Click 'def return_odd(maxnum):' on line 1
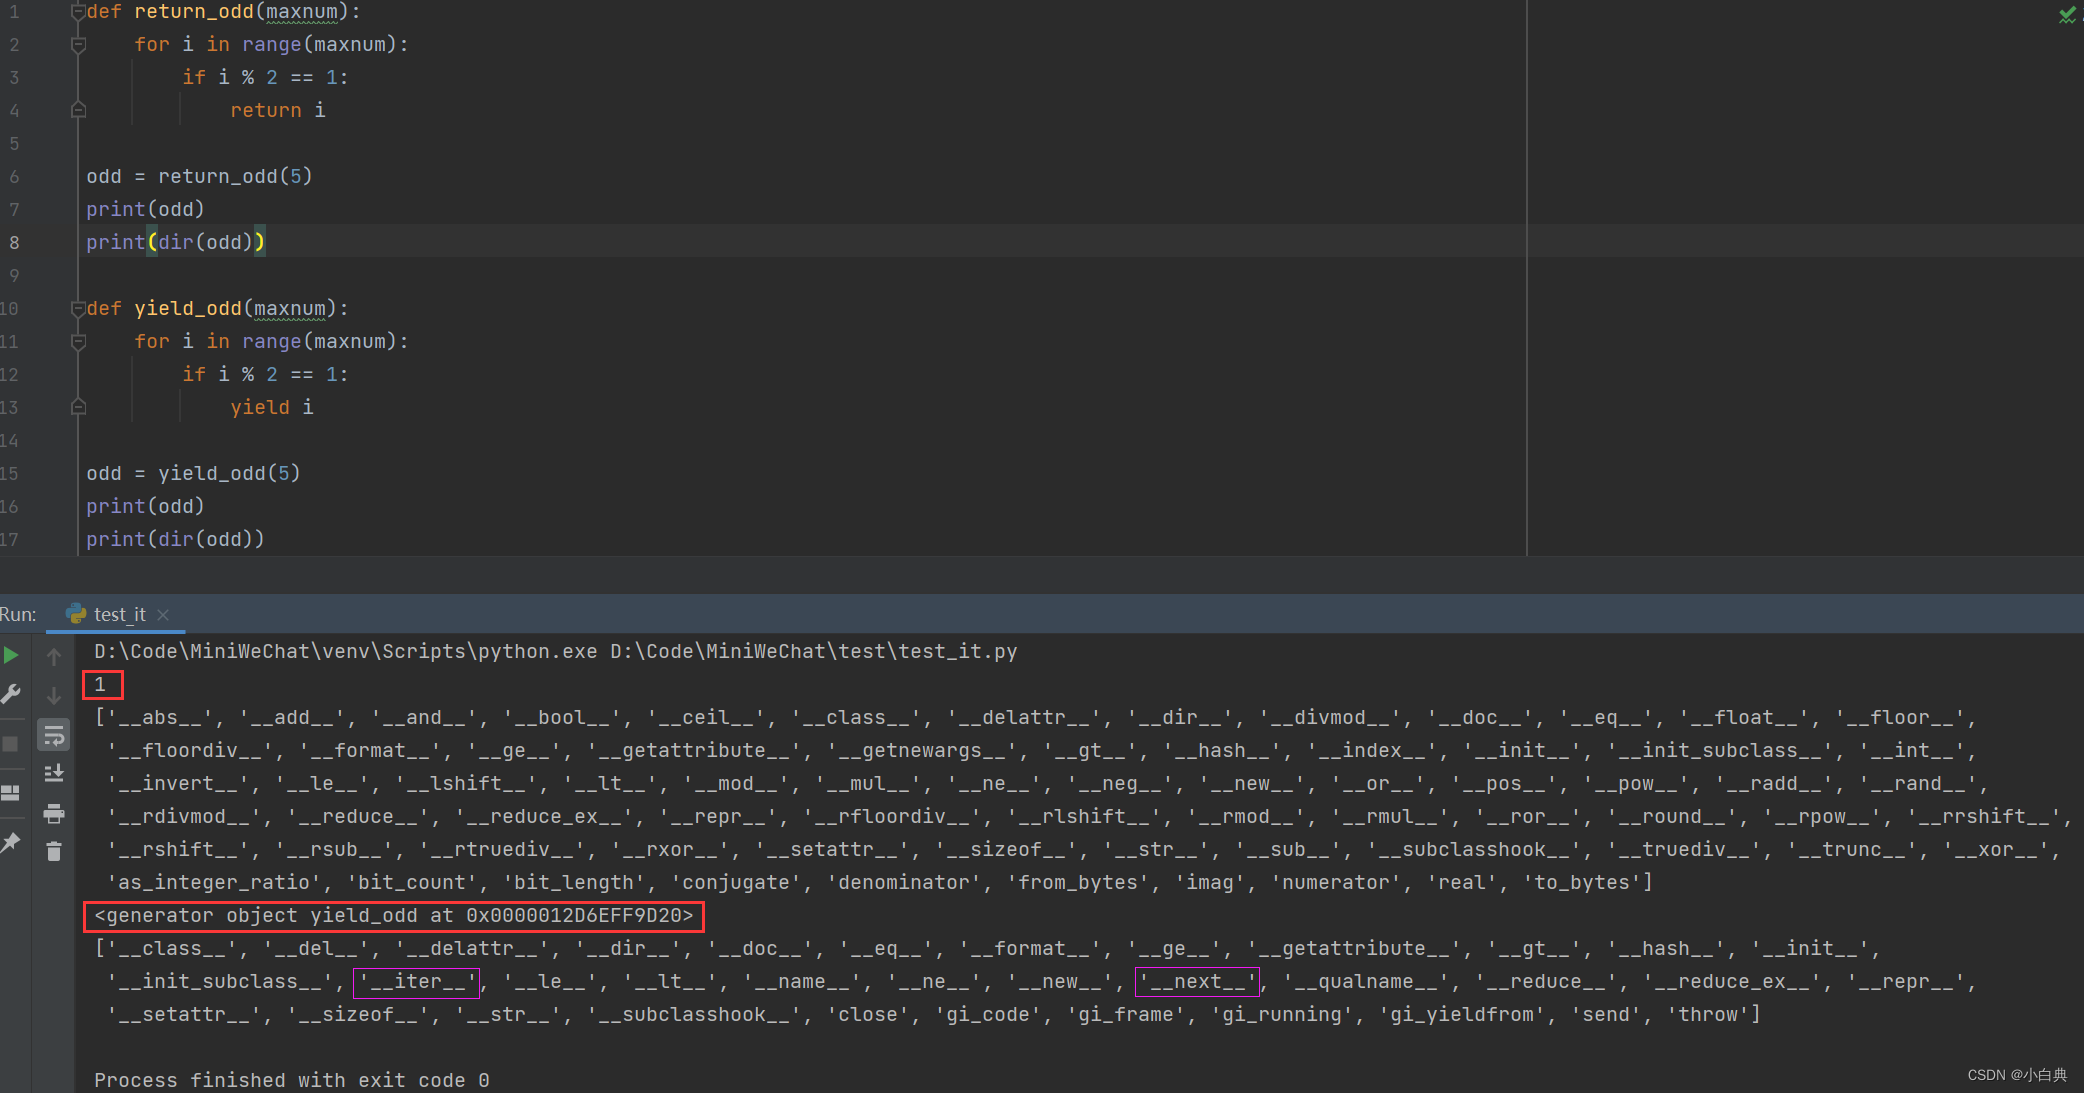The height and width of the screenshot is (1093, 2084). tap(223, 12)
